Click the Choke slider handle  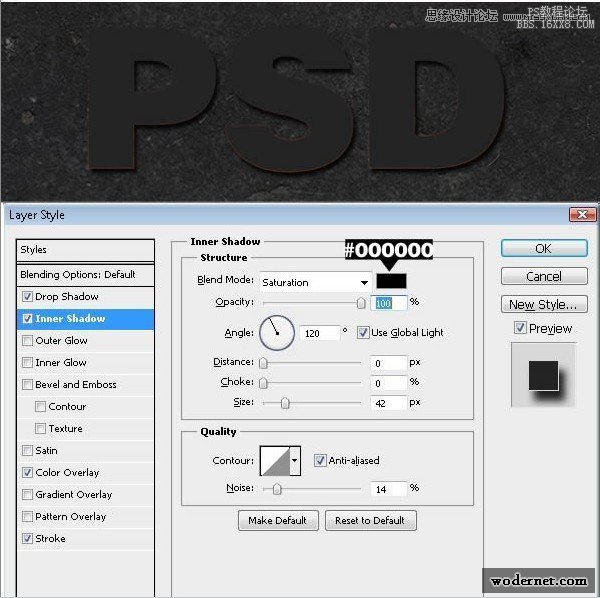point(263,383)
